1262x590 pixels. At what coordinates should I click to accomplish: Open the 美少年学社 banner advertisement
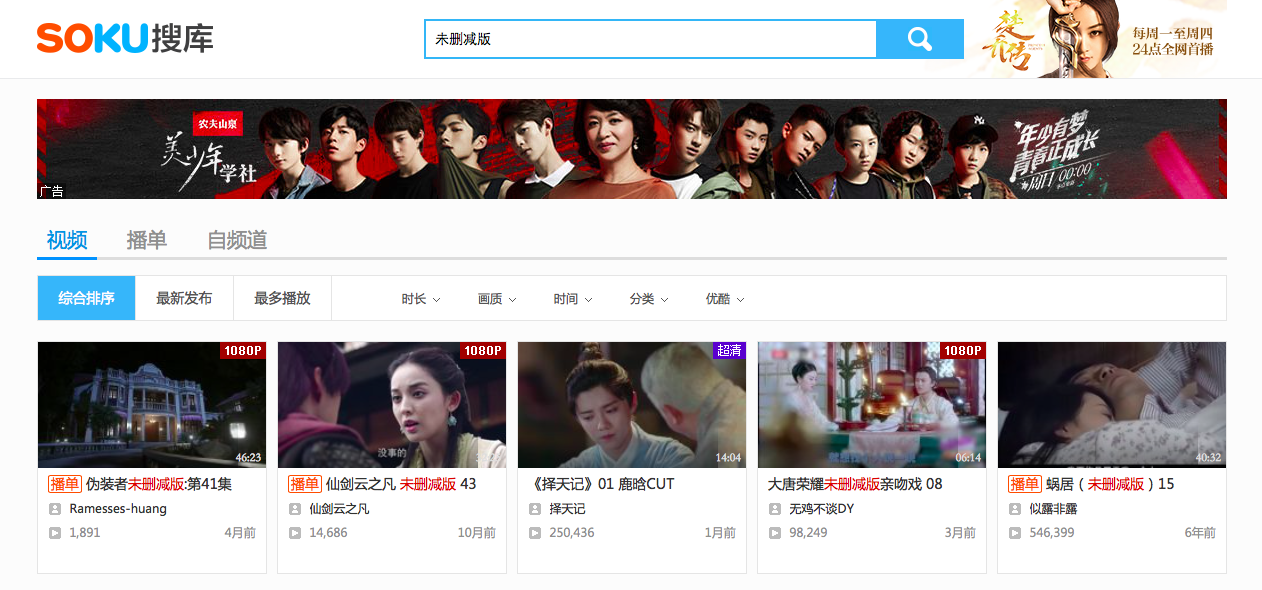pos(632,149)
